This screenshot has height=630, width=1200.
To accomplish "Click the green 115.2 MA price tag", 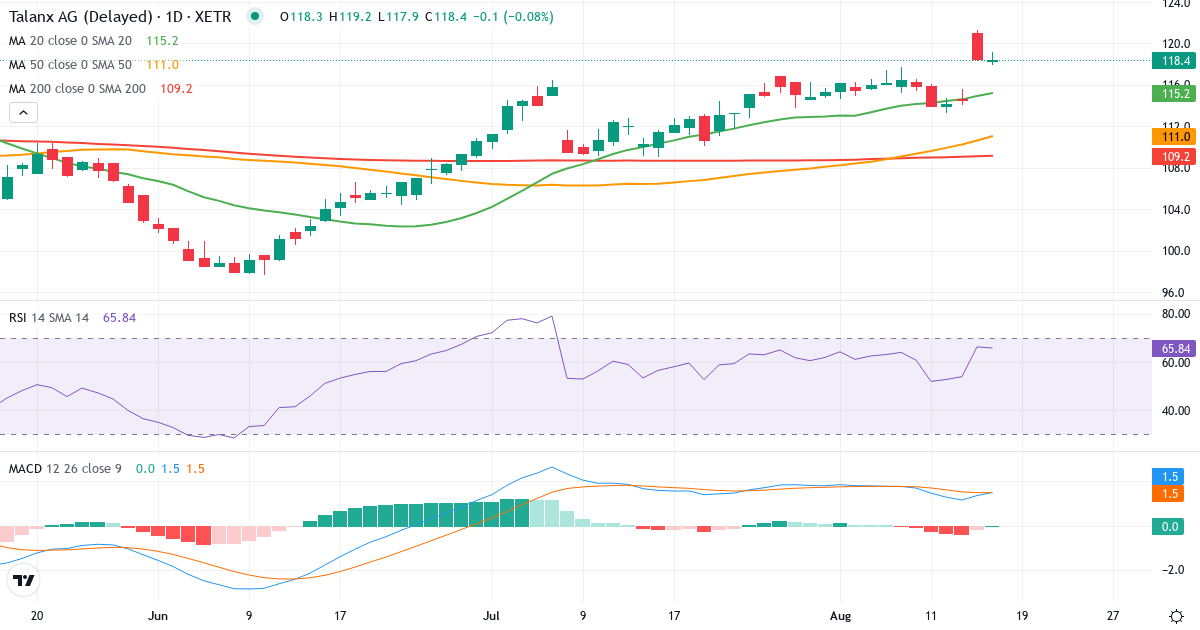I will point(1175,93).
